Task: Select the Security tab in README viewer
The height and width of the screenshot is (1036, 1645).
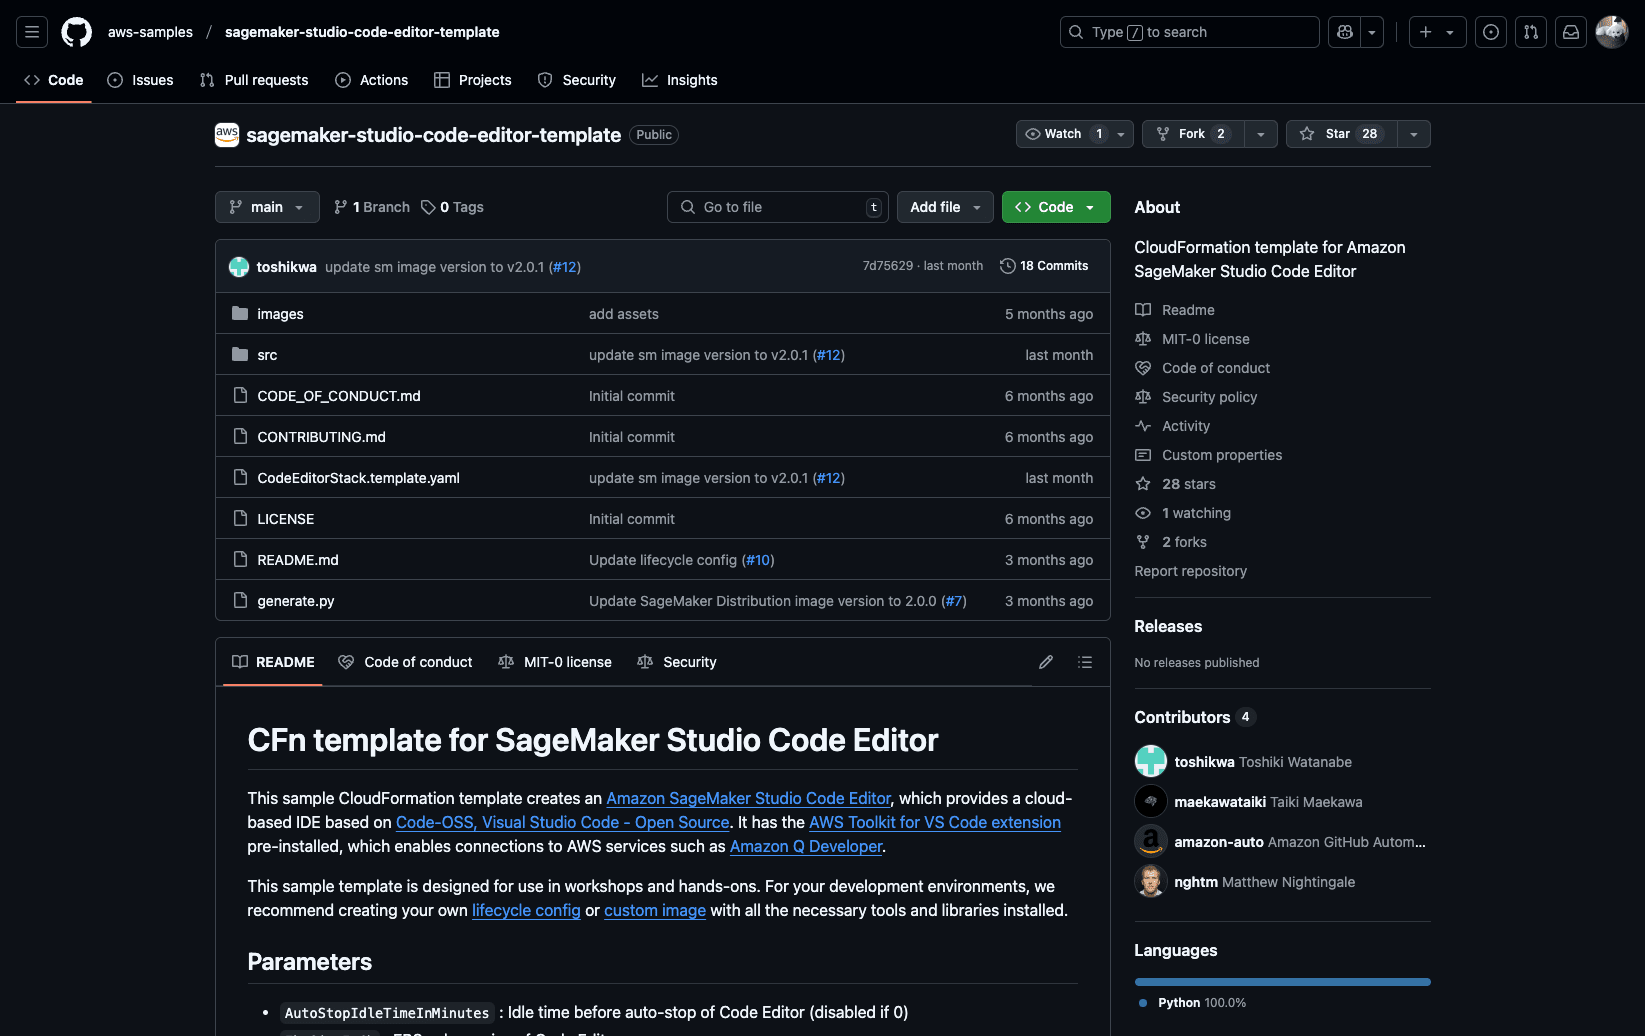Action: click(x=677, y=662)
